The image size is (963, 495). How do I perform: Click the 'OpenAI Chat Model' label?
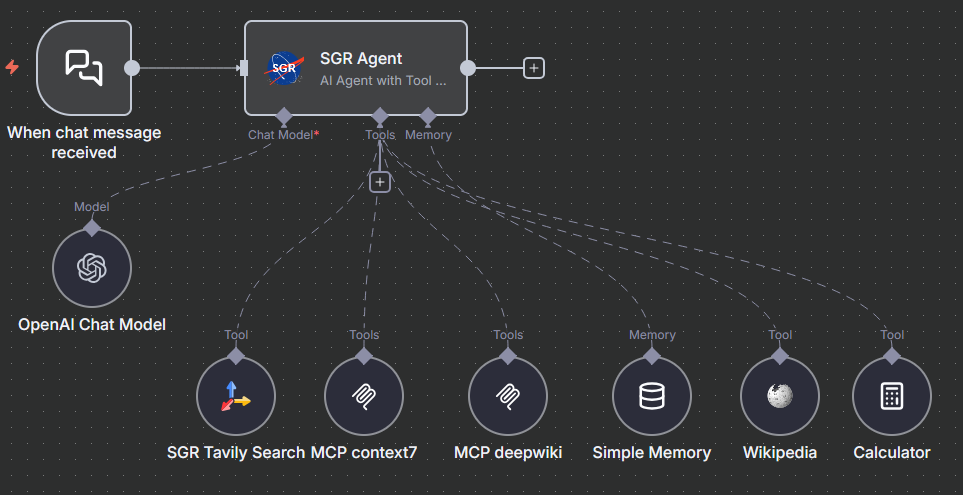pos(92,324)
